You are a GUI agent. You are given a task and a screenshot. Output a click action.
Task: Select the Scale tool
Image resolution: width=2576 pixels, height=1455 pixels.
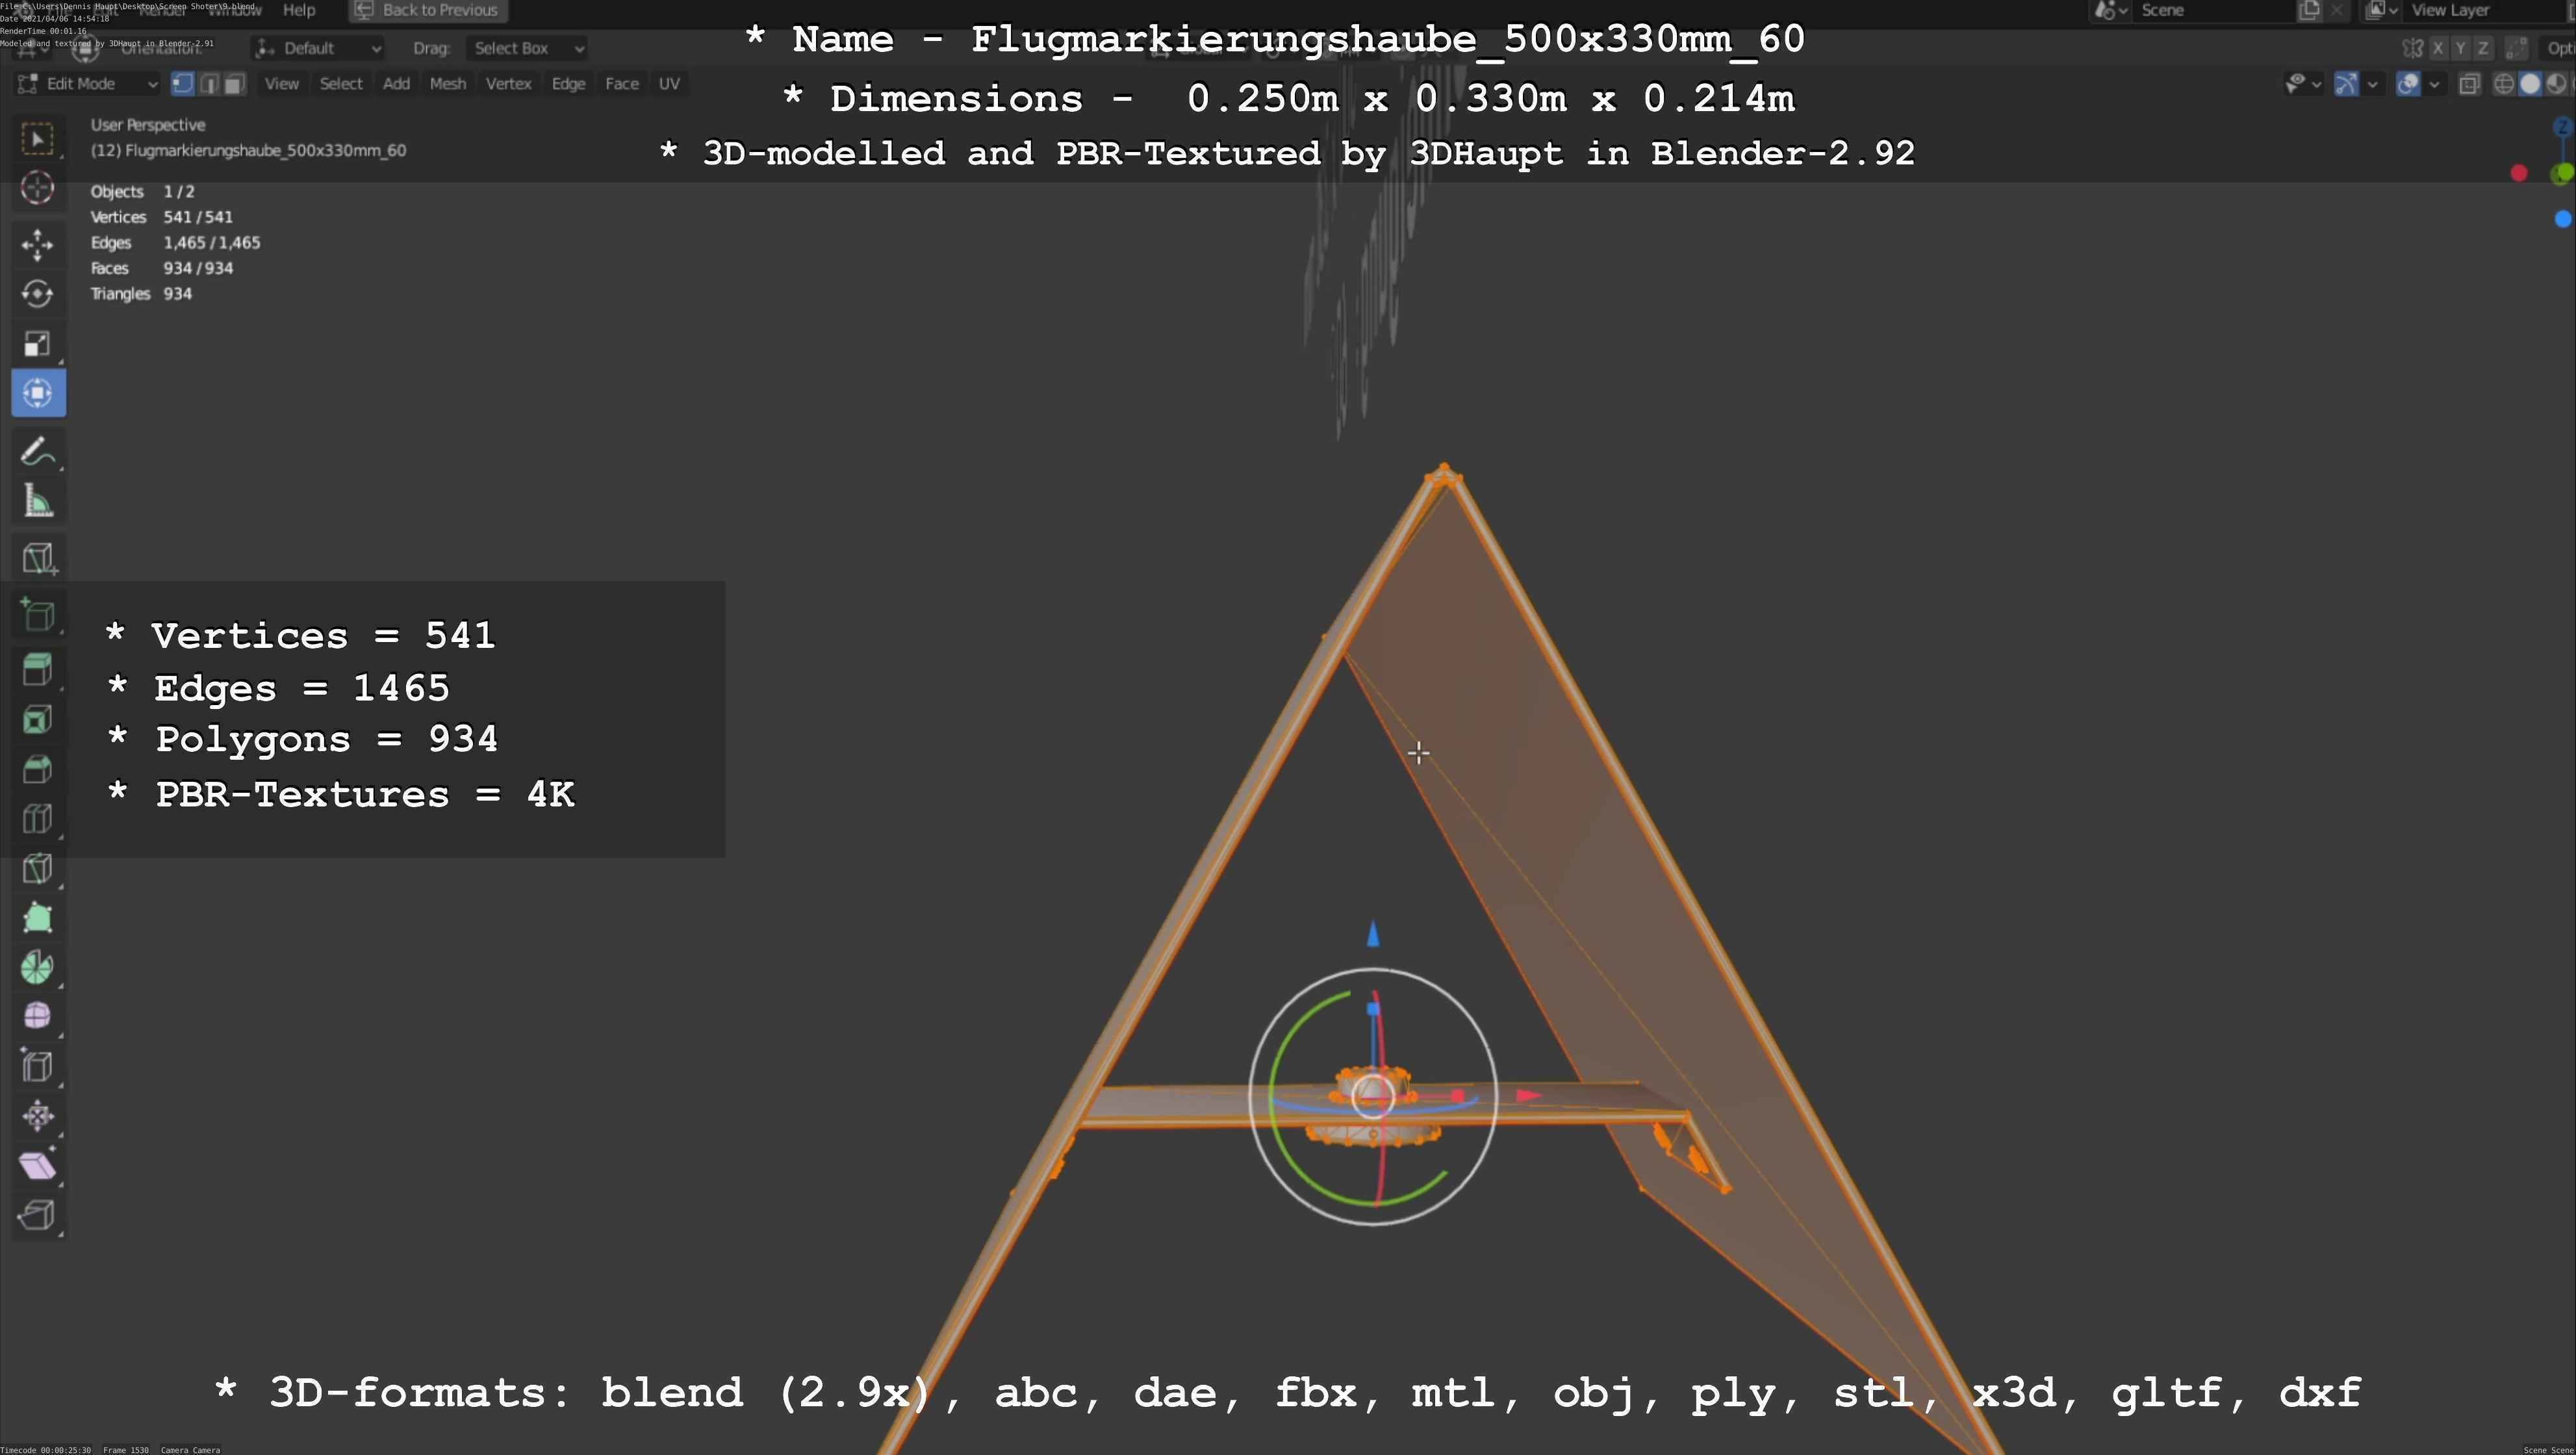[x=37, y=343]
